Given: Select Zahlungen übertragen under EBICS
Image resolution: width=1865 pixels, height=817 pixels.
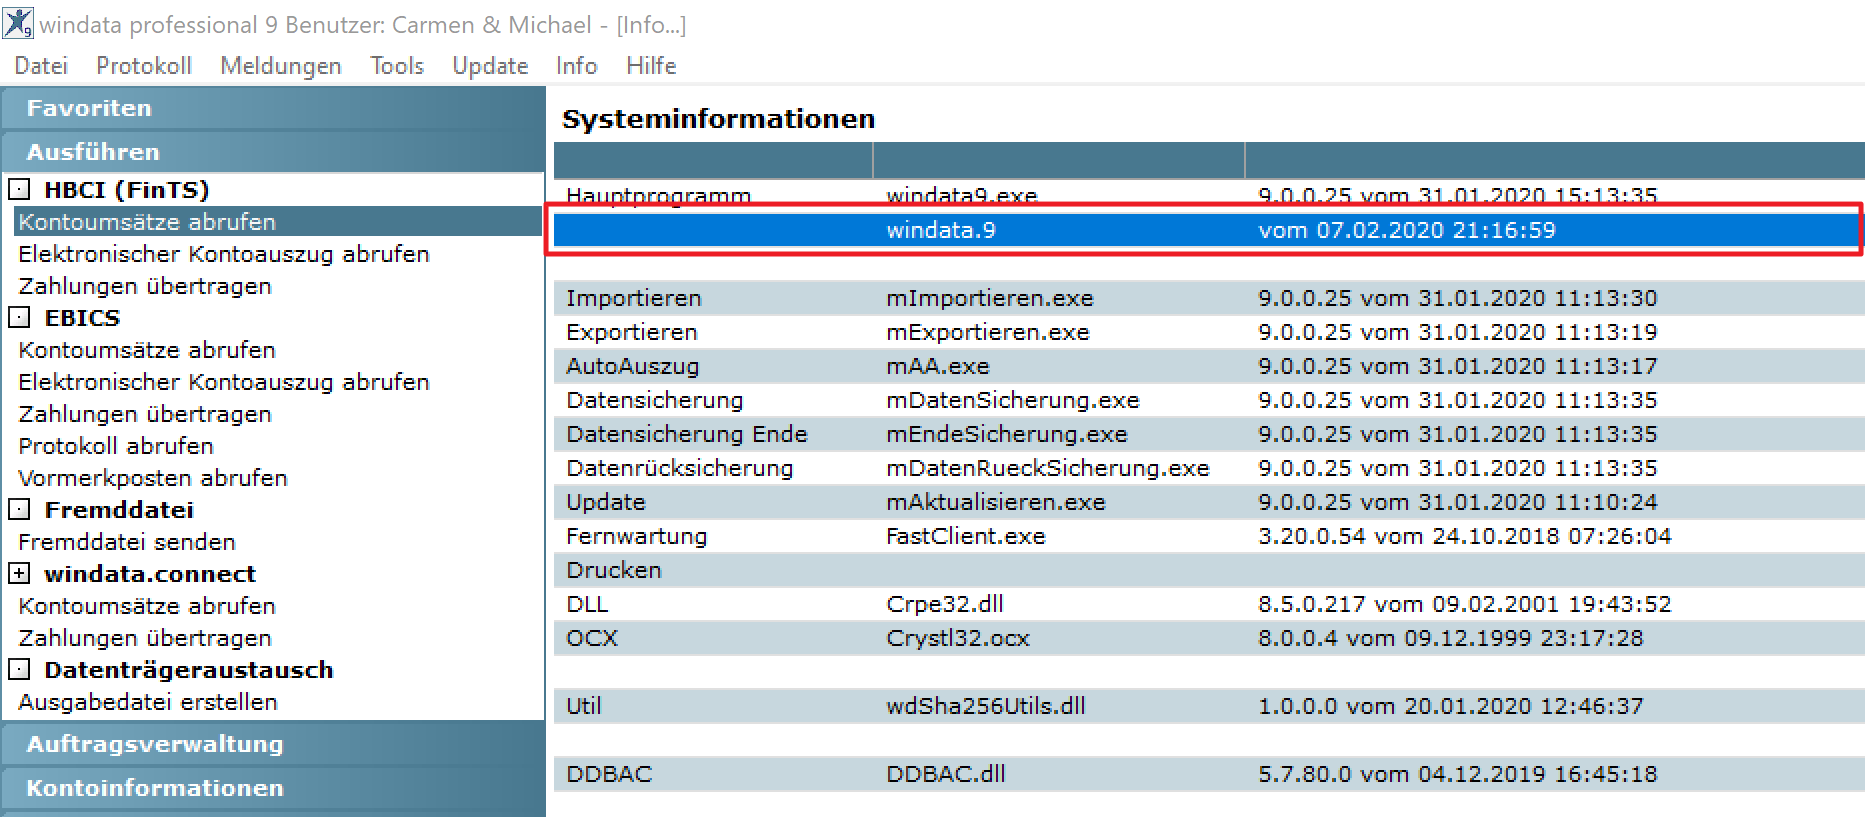Looking at the screenshot, I should coord(145,414).
